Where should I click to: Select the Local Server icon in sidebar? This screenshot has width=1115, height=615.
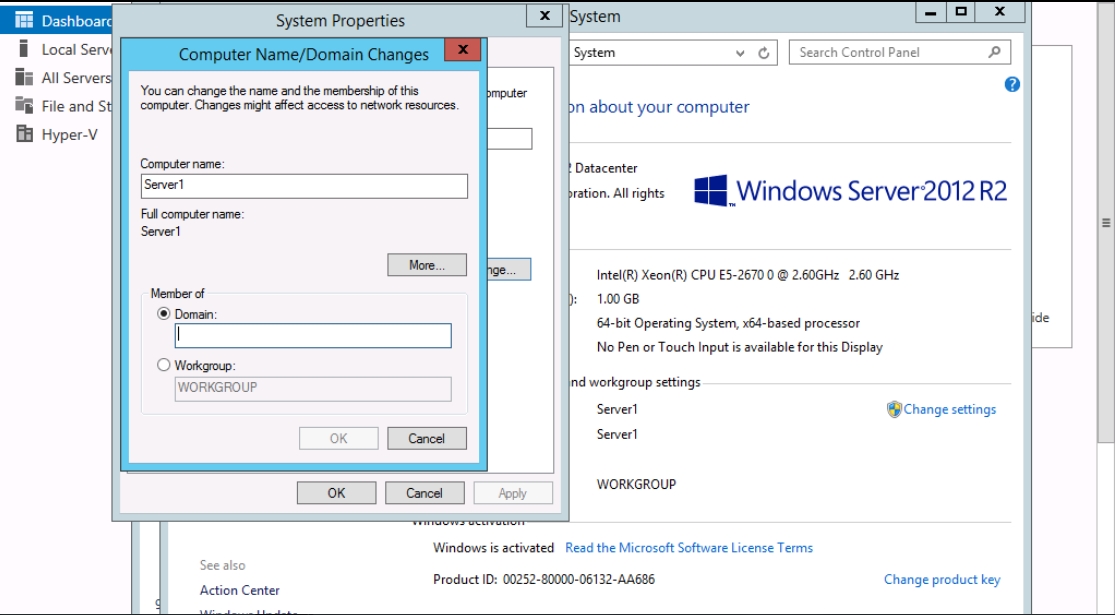pos(24,49)
